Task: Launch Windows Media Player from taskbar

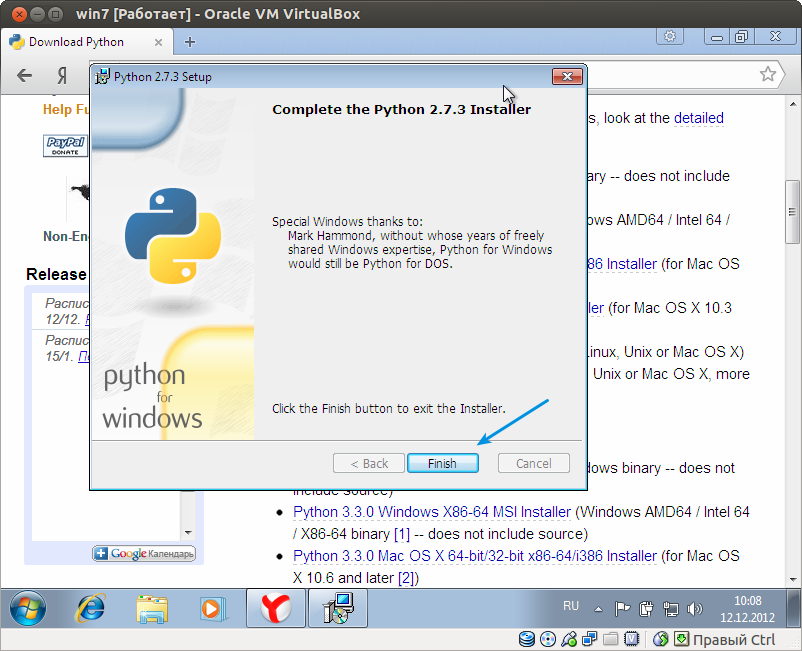Action: pyautogui.click(x=212, y=609)
